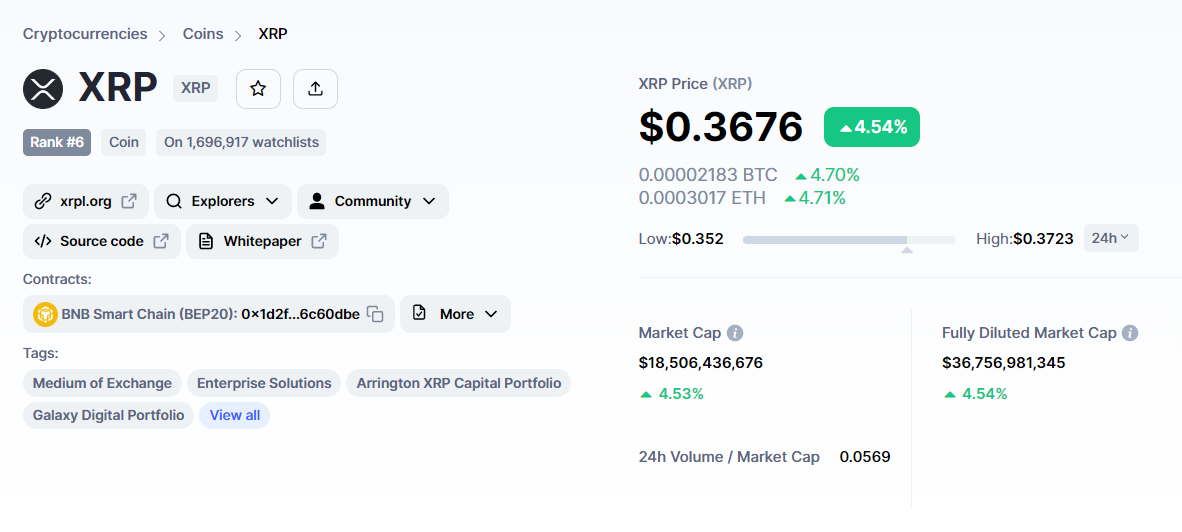Click the XRP logo icon
Screen dimensions: 1182x532
pyautogui.click(x=43, y=89)
